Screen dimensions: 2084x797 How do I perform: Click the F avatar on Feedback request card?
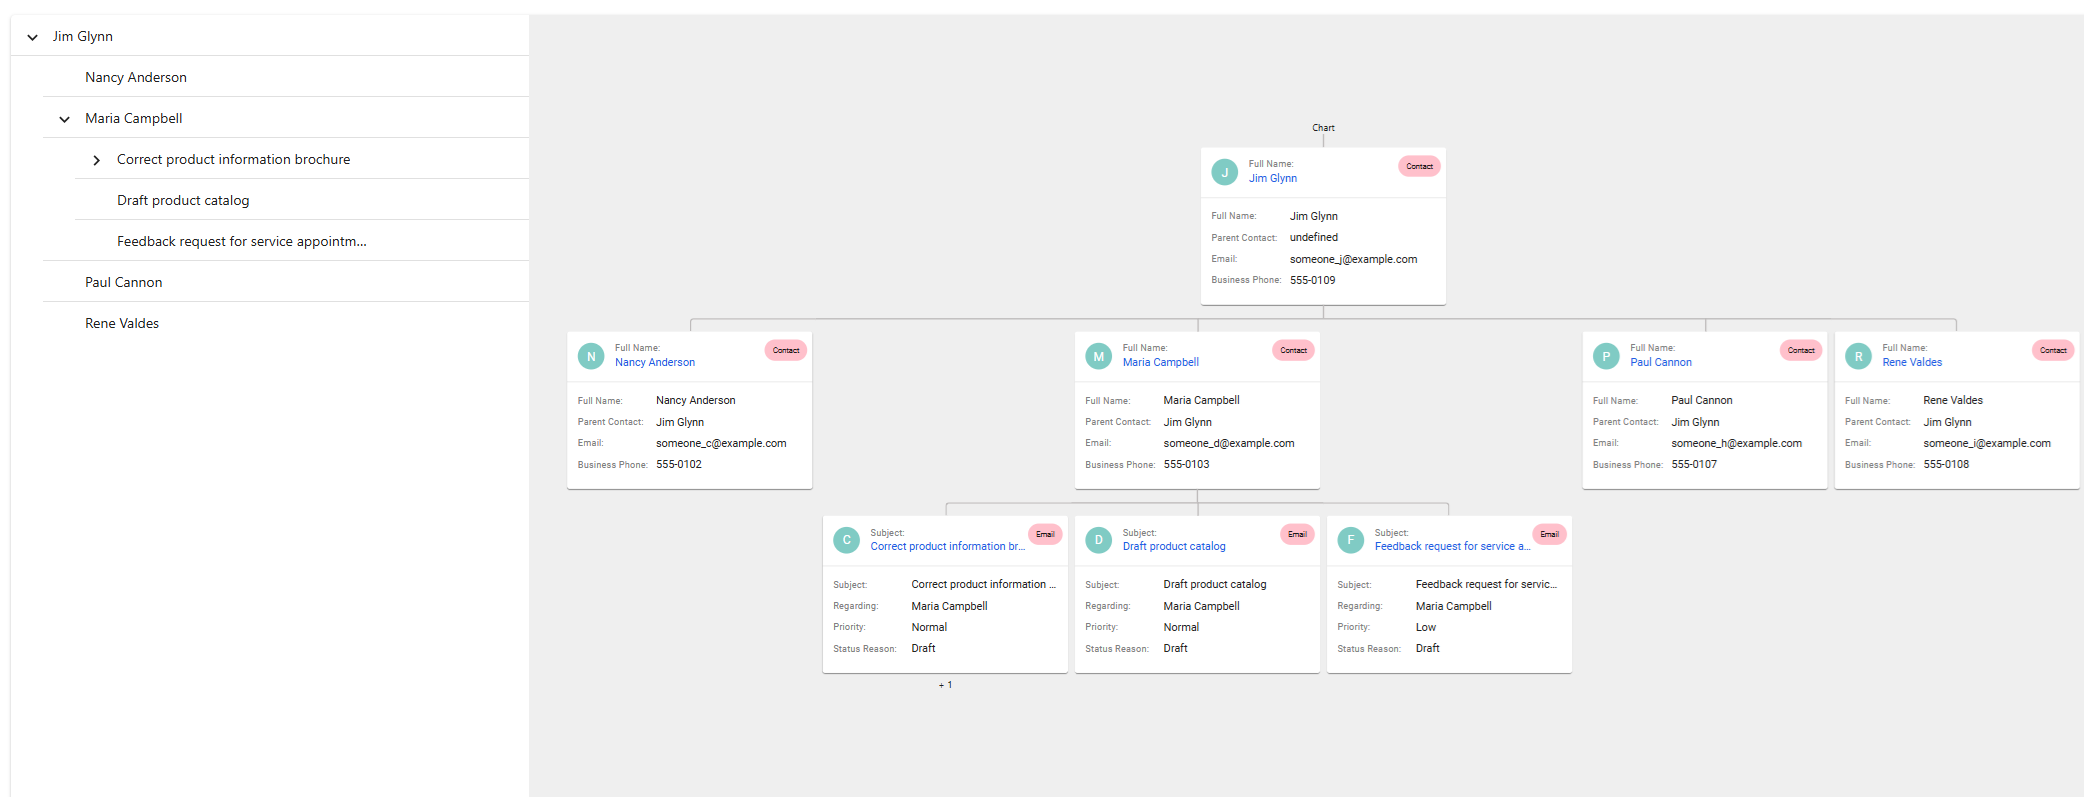[1350, 540]
